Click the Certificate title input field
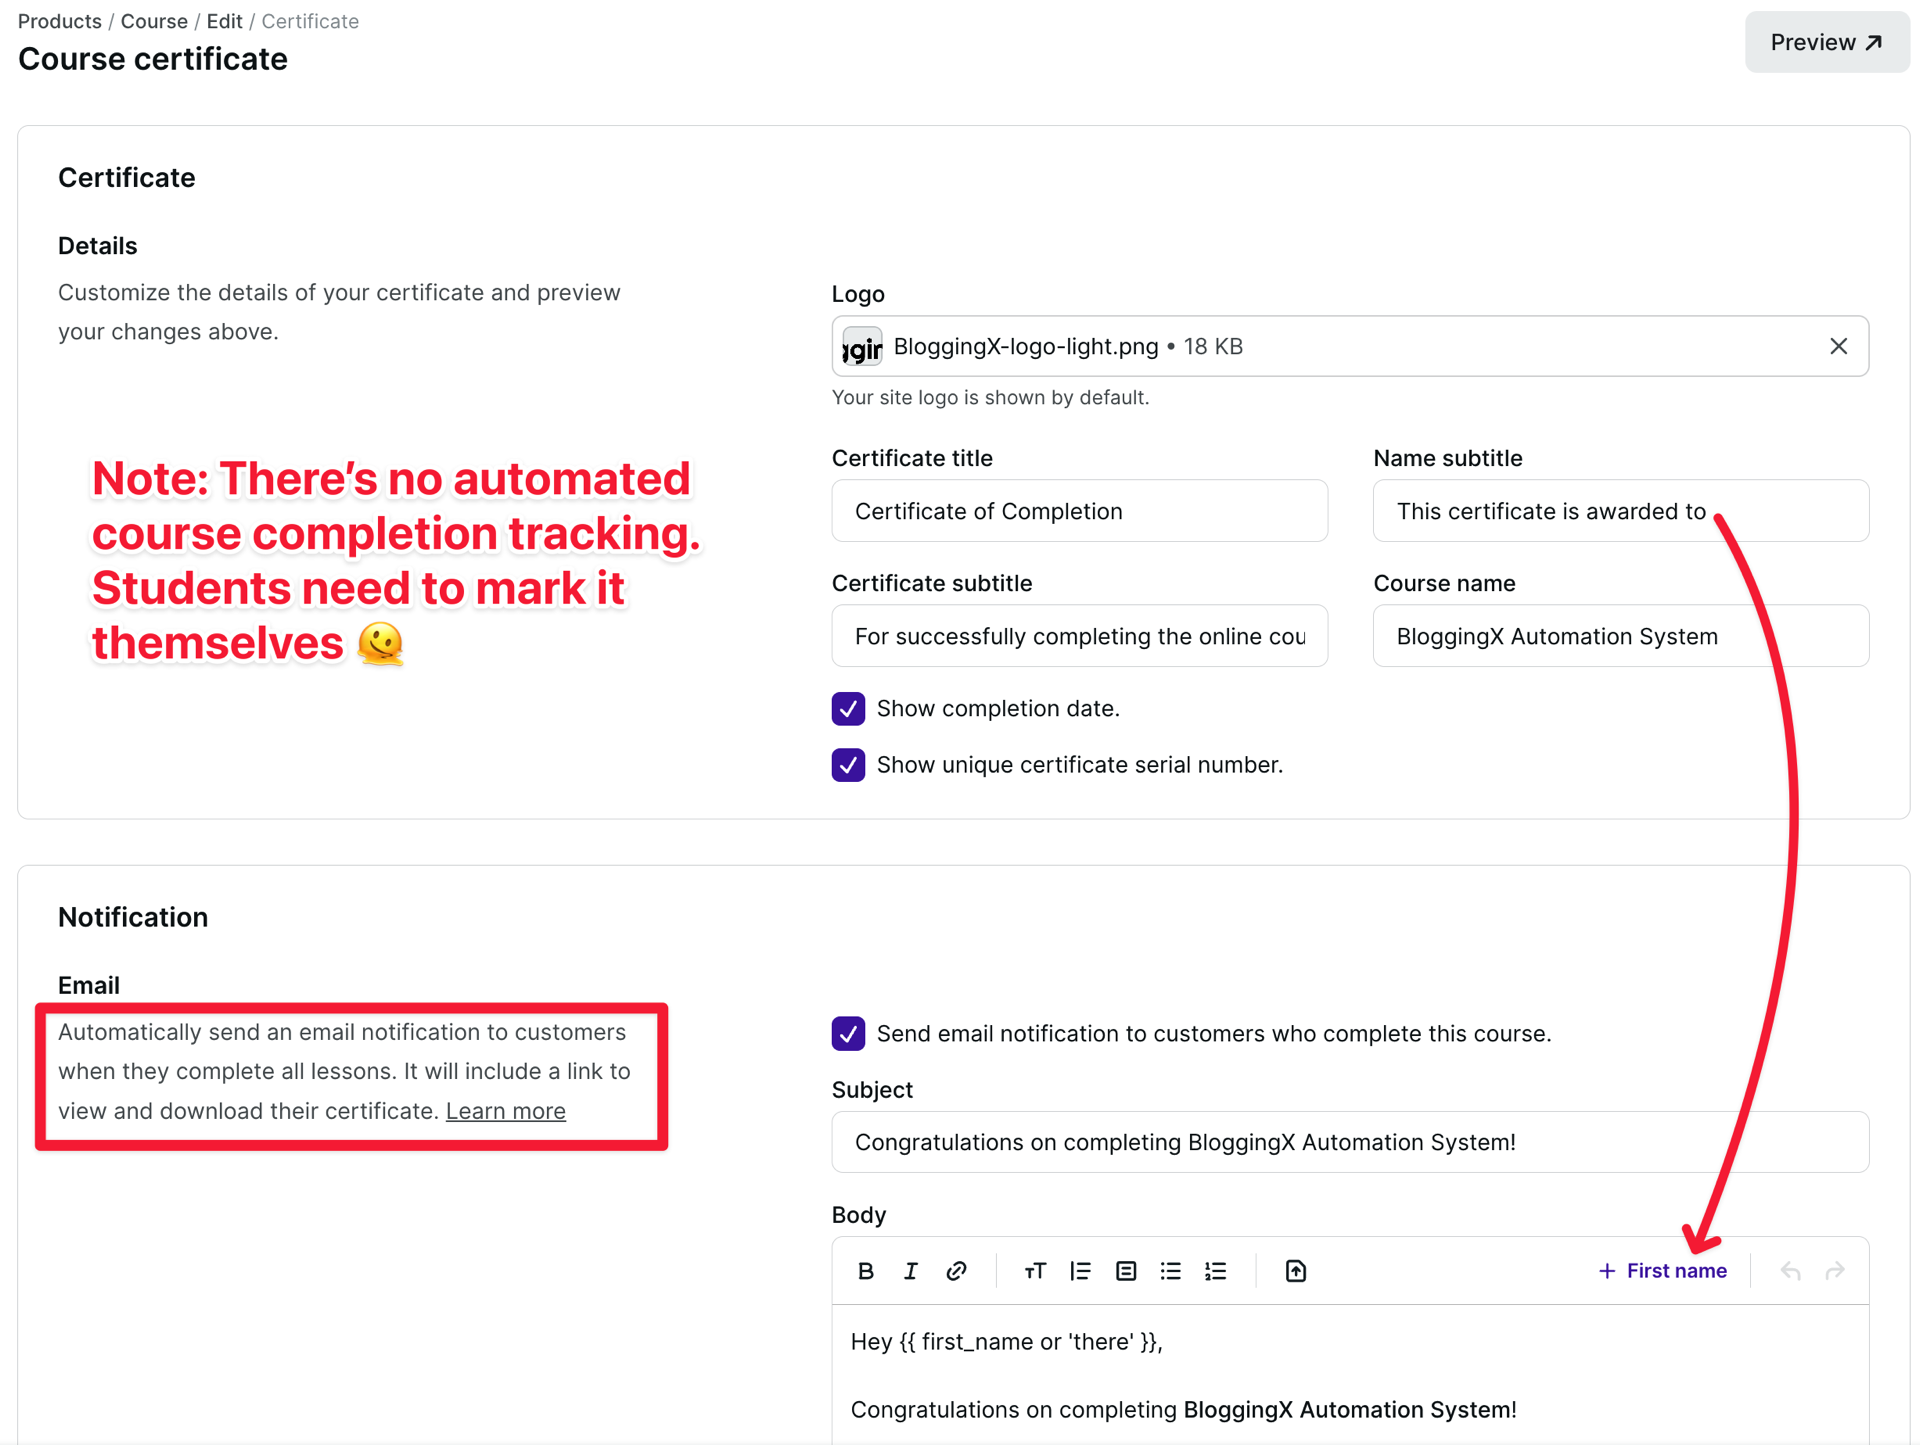 point(1079,511)
